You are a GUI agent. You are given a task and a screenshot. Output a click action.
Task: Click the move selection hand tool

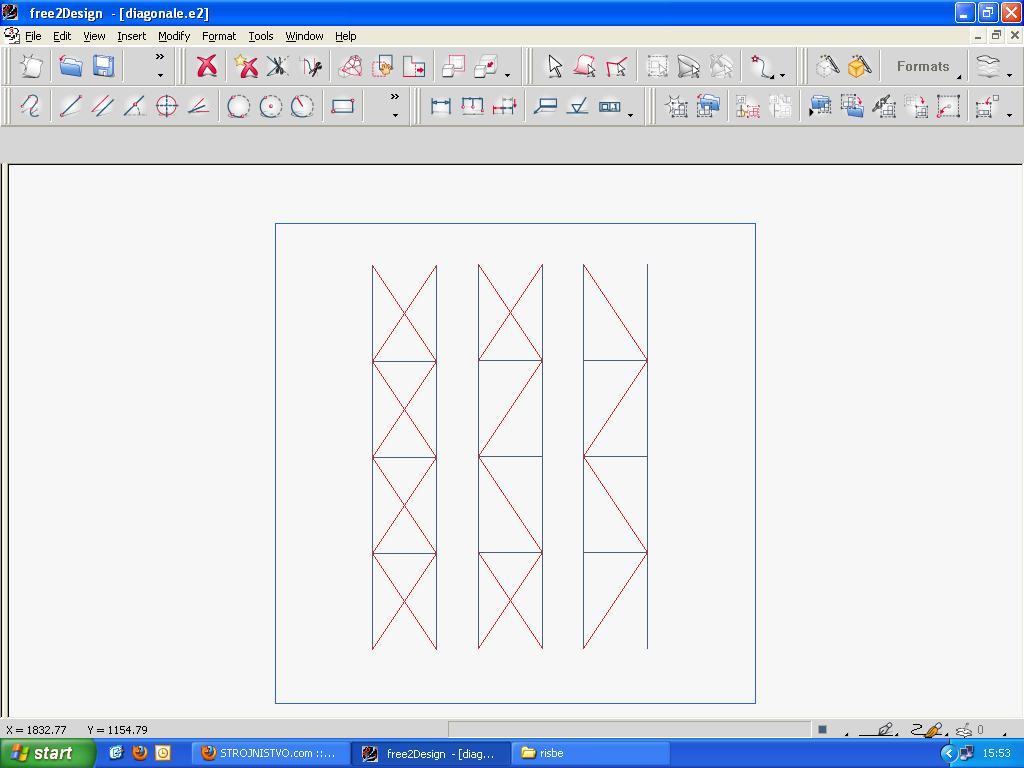382,66
